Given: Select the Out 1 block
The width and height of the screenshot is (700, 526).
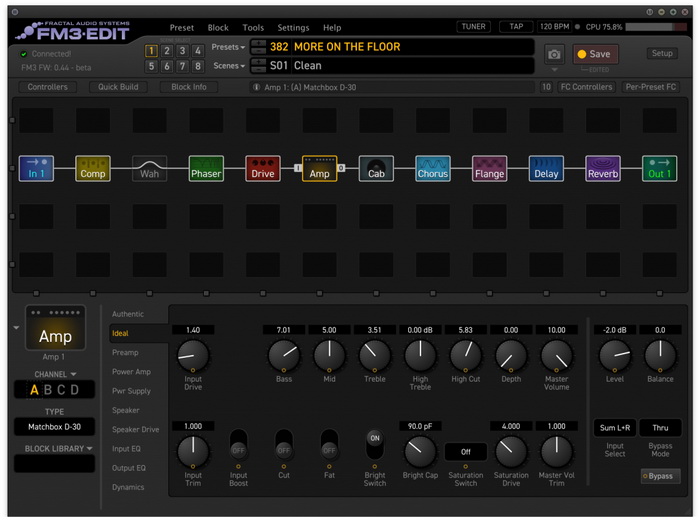Looking at the screenshot, I should point(660,168).
